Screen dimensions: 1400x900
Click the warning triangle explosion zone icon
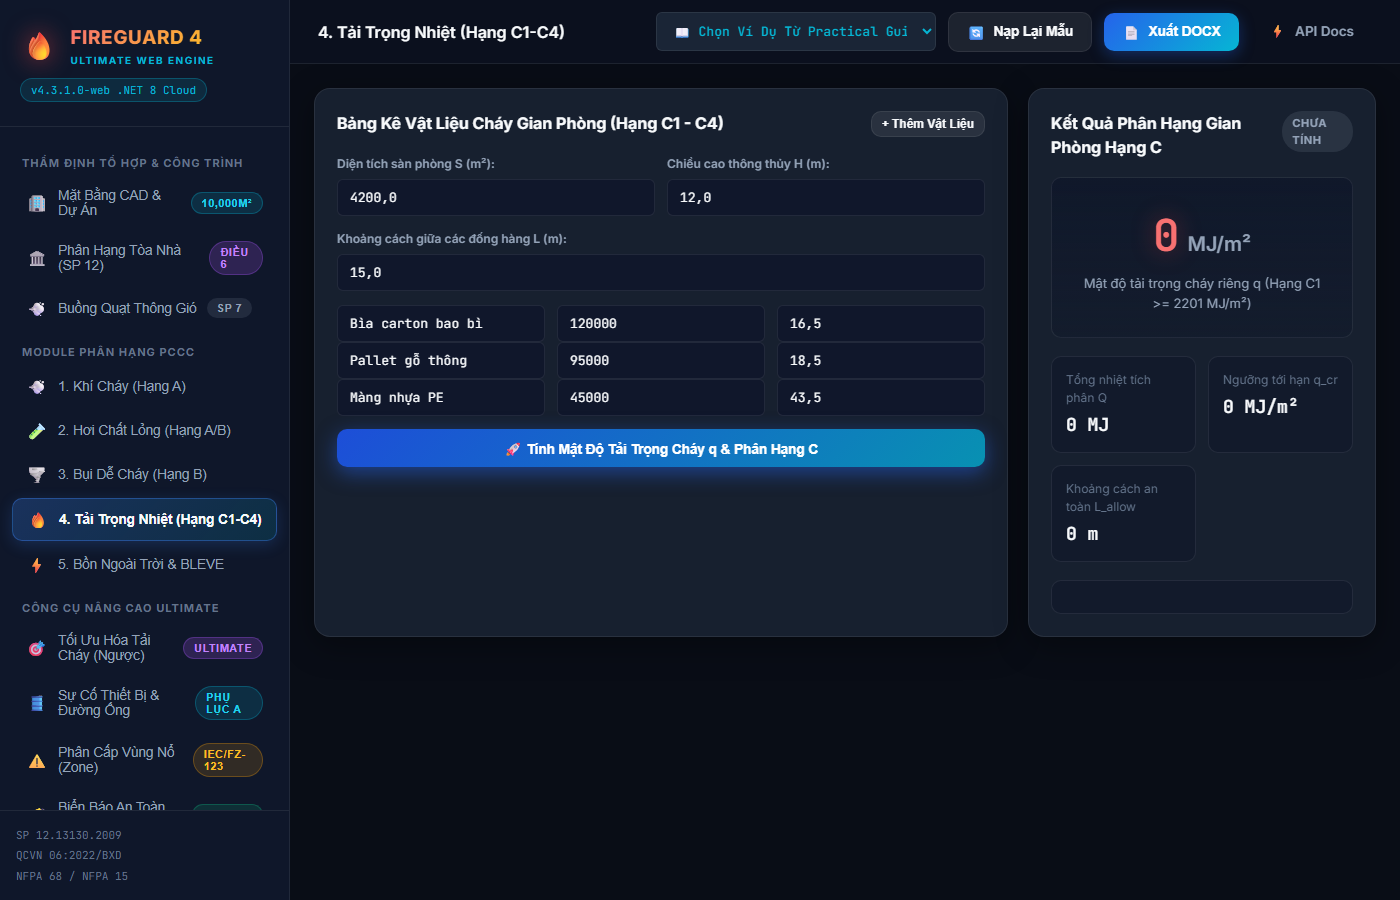point(37,760)
